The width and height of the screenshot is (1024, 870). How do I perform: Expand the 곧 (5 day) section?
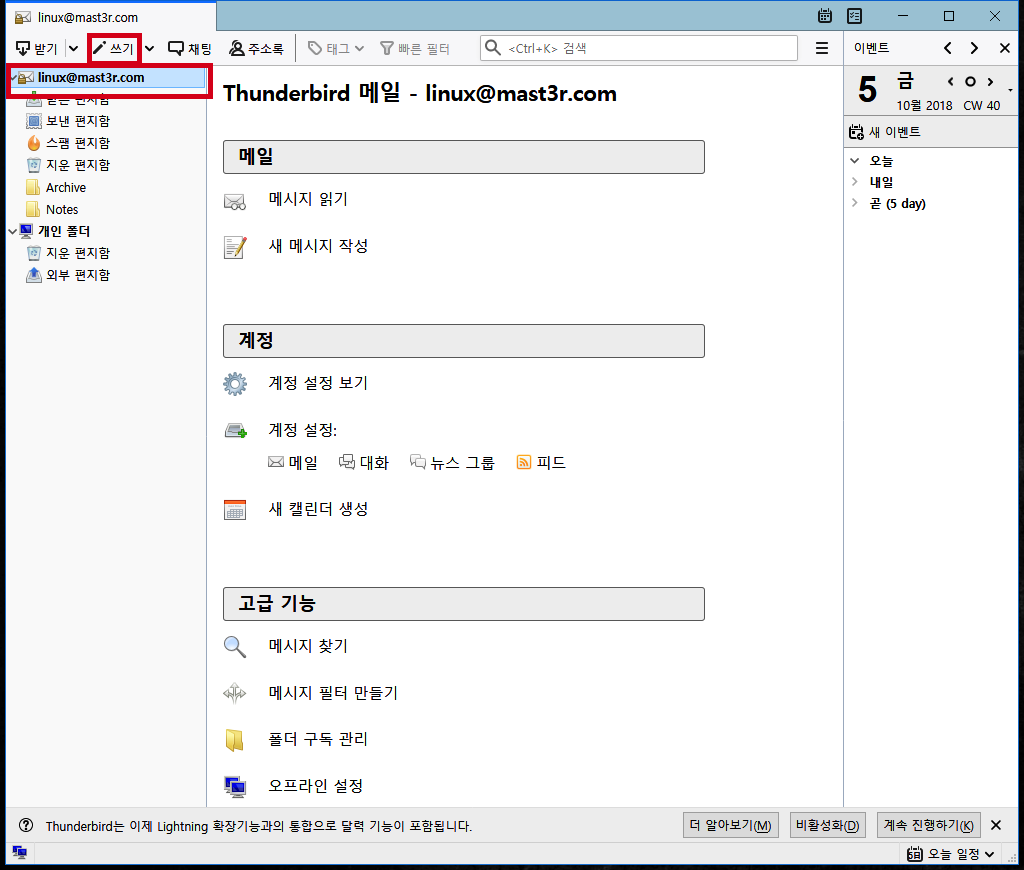[x=854, y=203]
